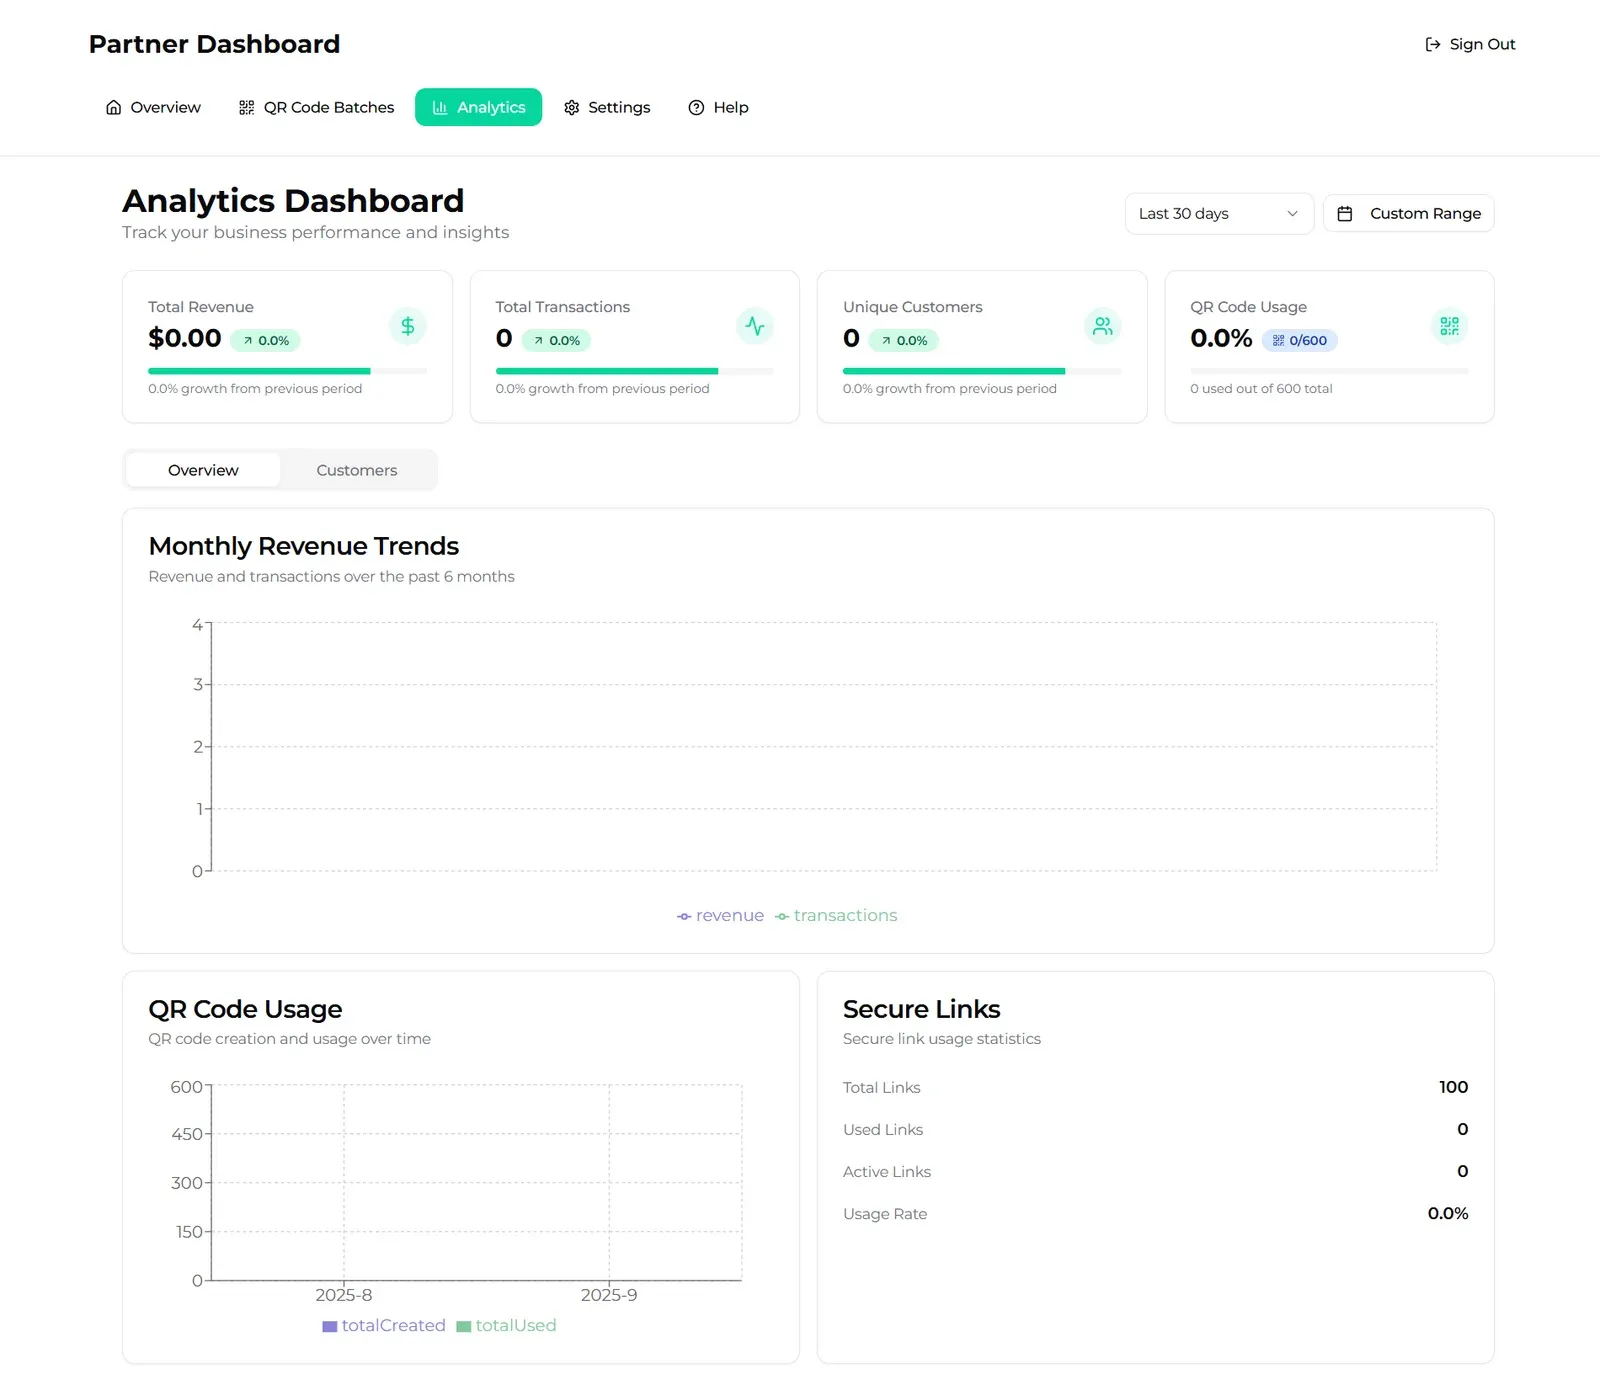The height and width of the screenshot is (1389, 1600).
Task: Click the Unique Customers progress bar
Action: pyautogui.click(x=982, y=371)
